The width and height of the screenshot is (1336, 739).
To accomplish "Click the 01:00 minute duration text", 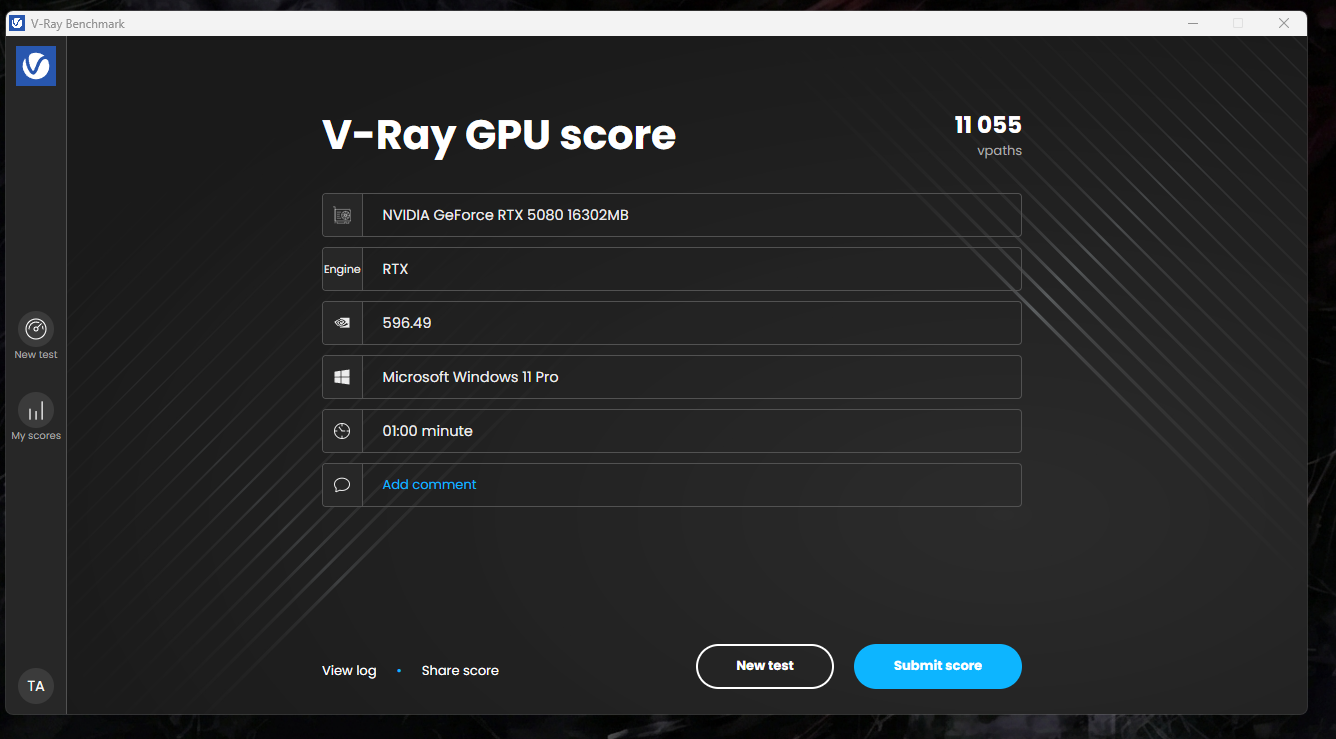I will coord(428,431).
